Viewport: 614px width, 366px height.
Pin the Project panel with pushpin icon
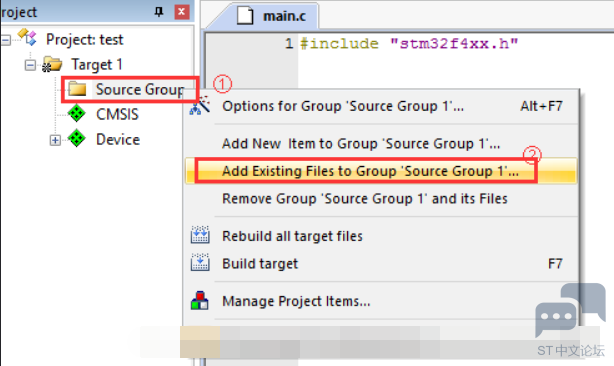159,12
